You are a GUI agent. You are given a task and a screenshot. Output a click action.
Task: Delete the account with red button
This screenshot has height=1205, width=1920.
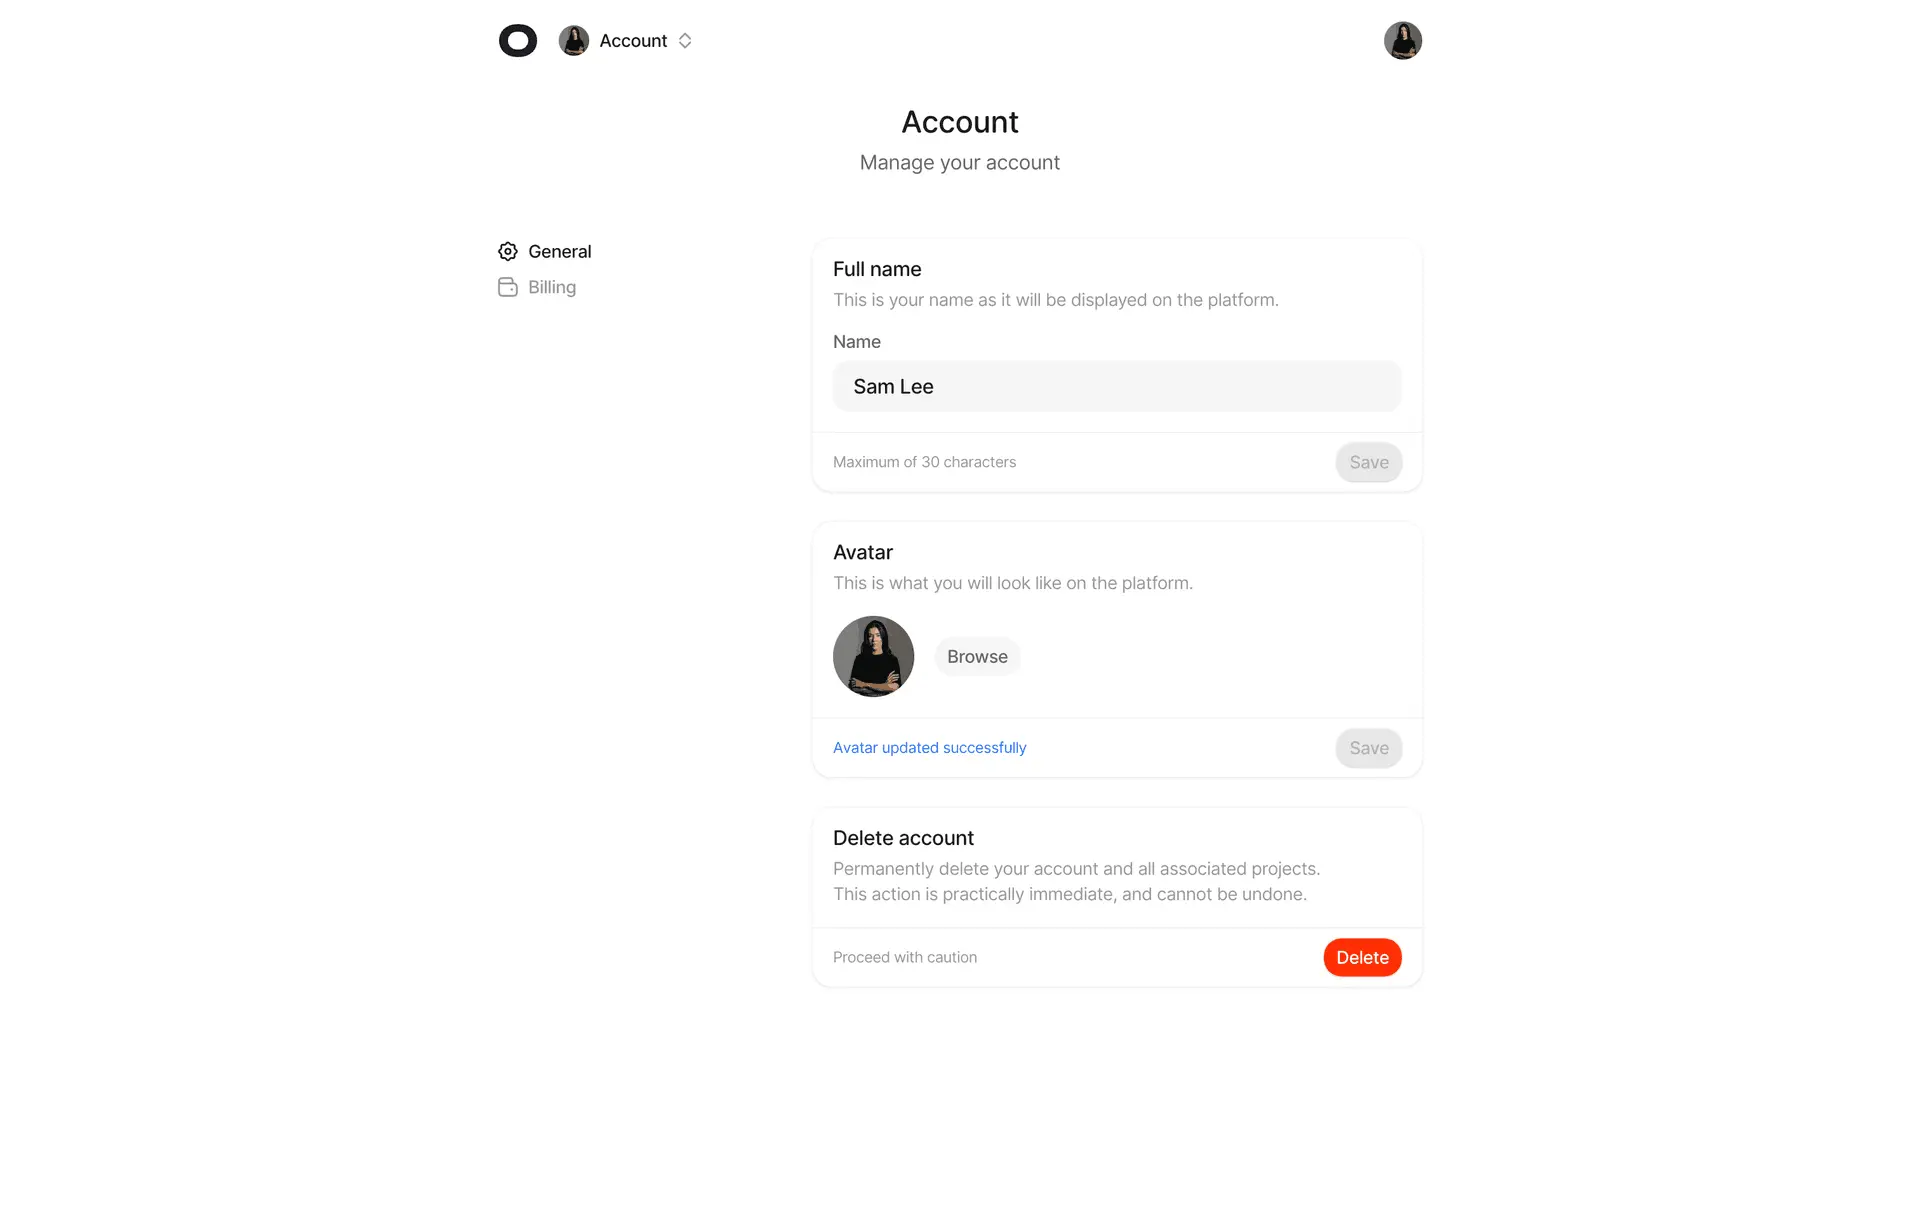1362,958
